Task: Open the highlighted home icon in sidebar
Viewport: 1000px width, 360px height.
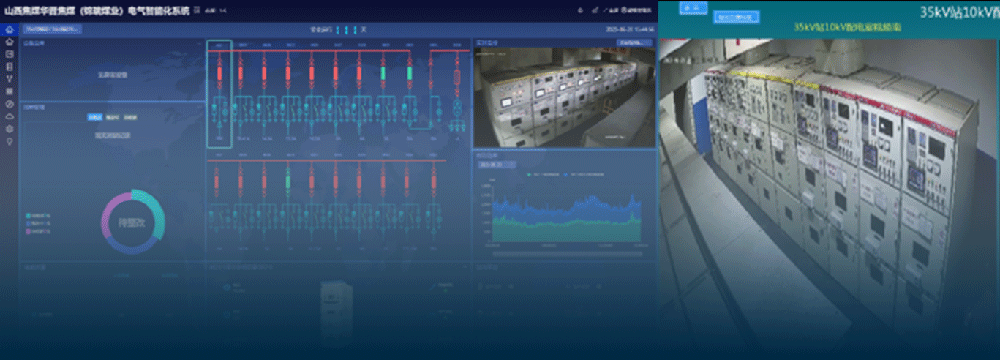Action: pos(9,29)
